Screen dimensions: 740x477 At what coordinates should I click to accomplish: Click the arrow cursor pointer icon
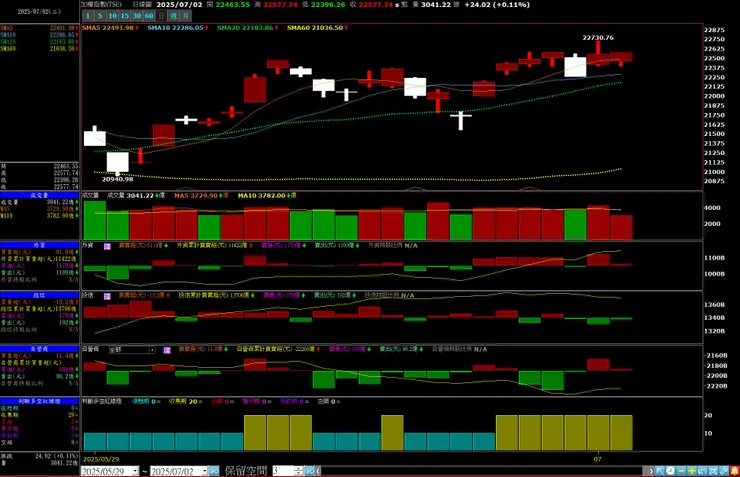[660, 471]
